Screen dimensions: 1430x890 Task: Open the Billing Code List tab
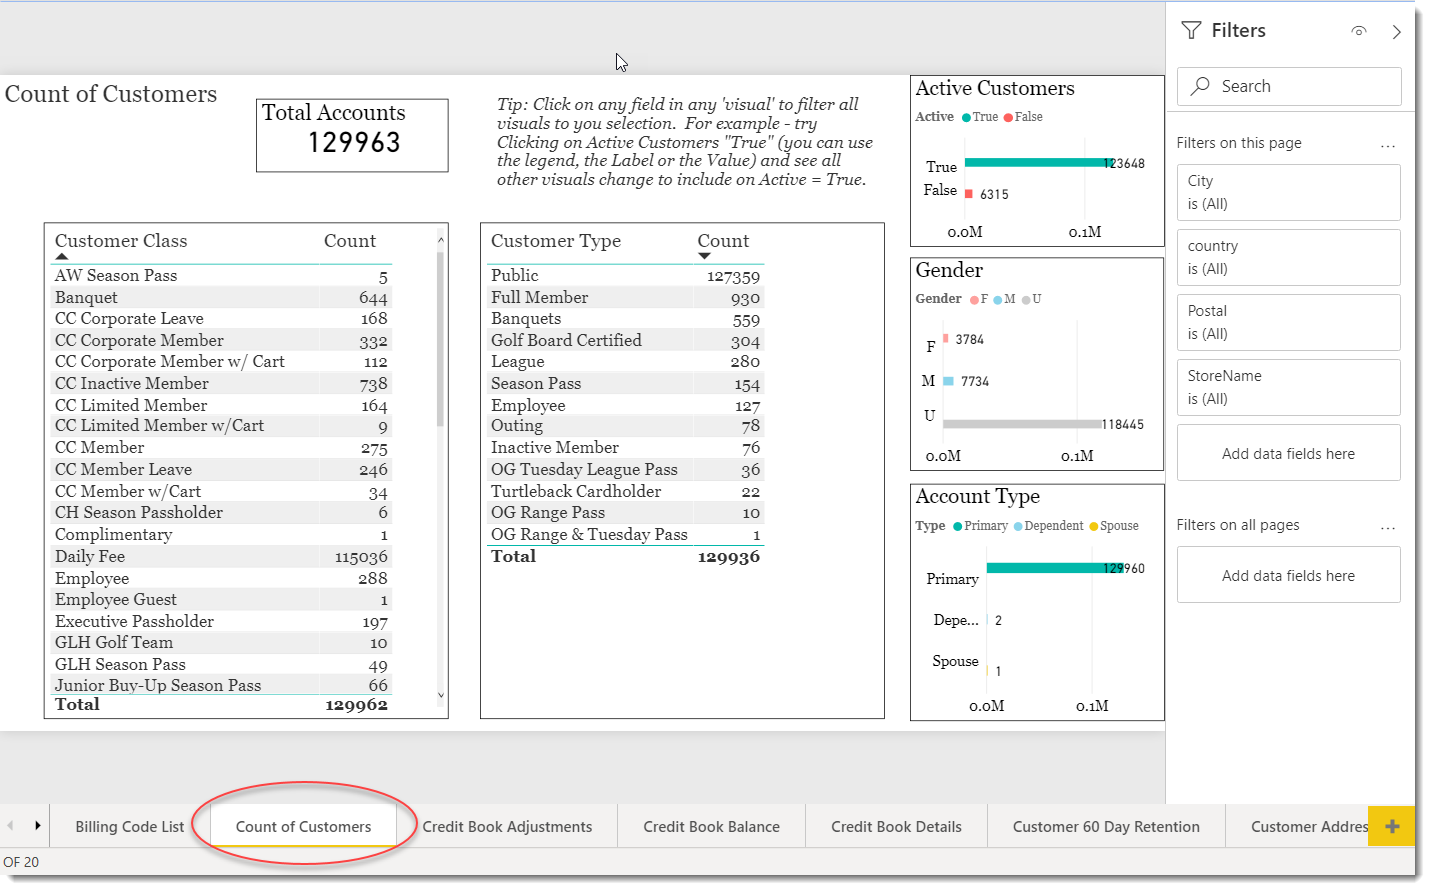130,827
